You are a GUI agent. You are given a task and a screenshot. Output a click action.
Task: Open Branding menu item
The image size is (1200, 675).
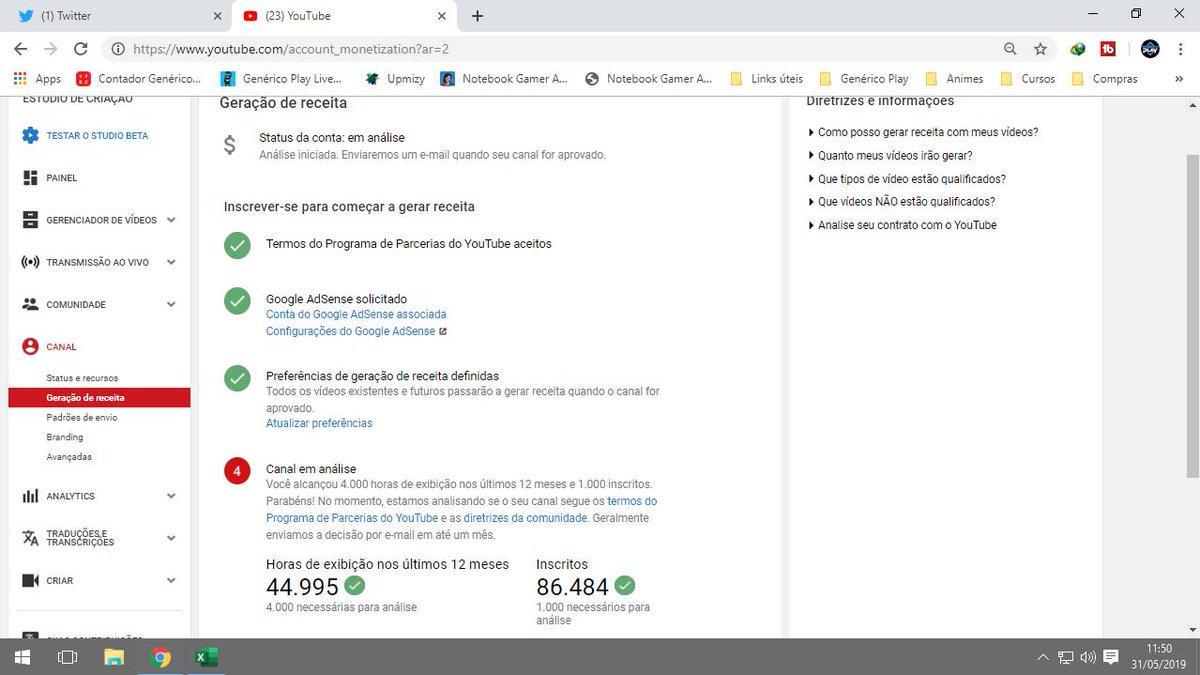tap(65, 437)
